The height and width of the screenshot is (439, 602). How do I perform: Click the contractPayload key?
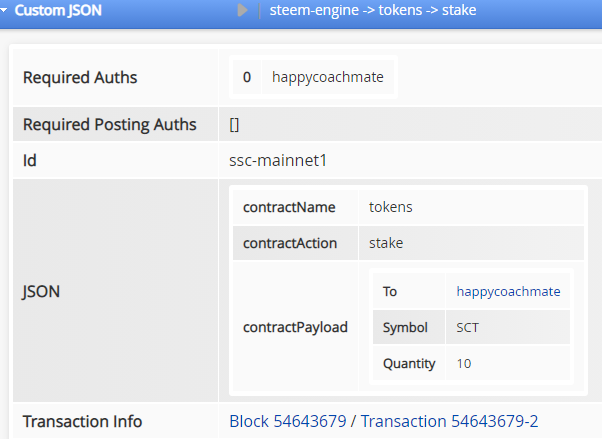click(x=295, y=327)
